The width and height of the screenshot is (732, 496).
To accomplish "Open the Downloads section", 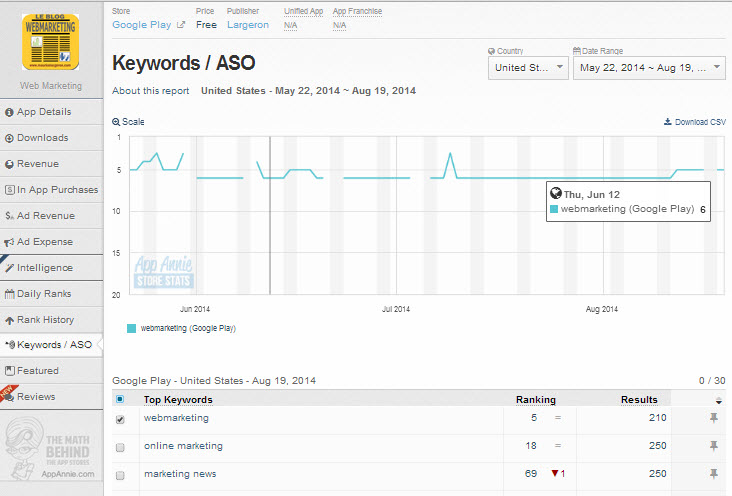I will 51,138.
